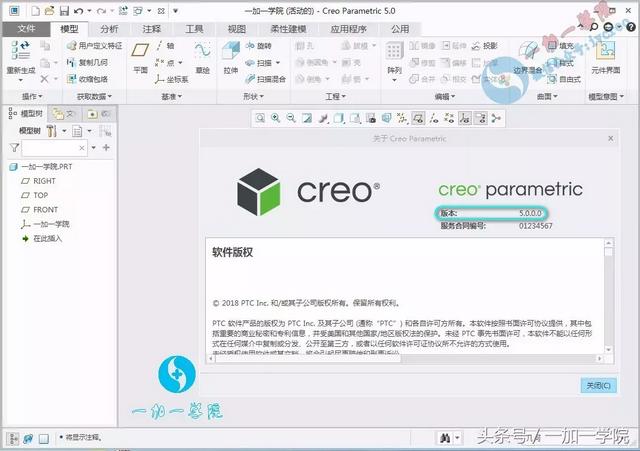The height and width of the screenshot is (451, 640).
Task: Create a datum Plane (平面)
Action: tap(140, 57)
